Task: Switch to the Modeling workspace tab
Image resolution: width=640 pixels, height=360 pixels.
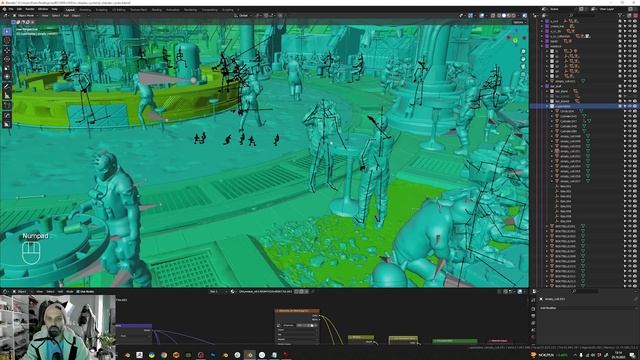Action: (85, 9)
